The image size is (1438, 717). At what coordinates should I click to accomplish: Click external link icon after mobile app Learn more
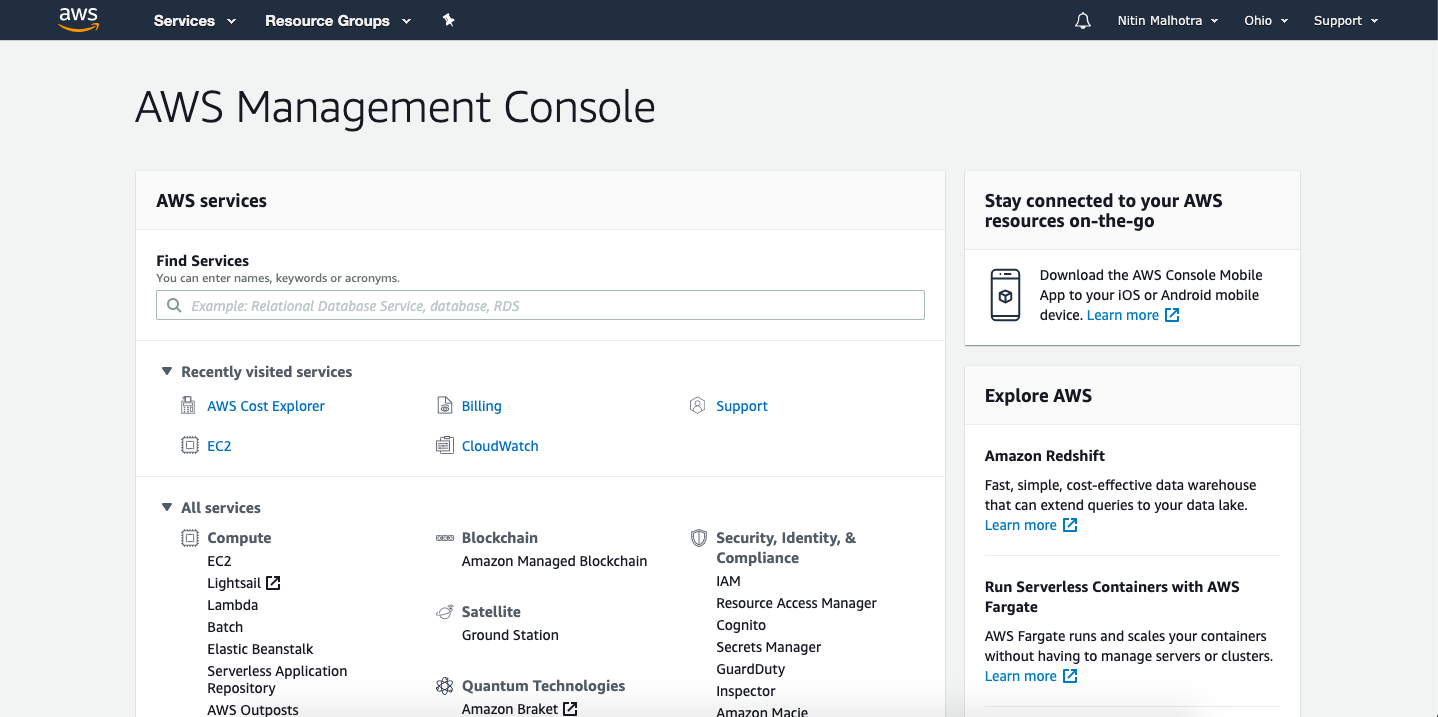pos(1172,315)
